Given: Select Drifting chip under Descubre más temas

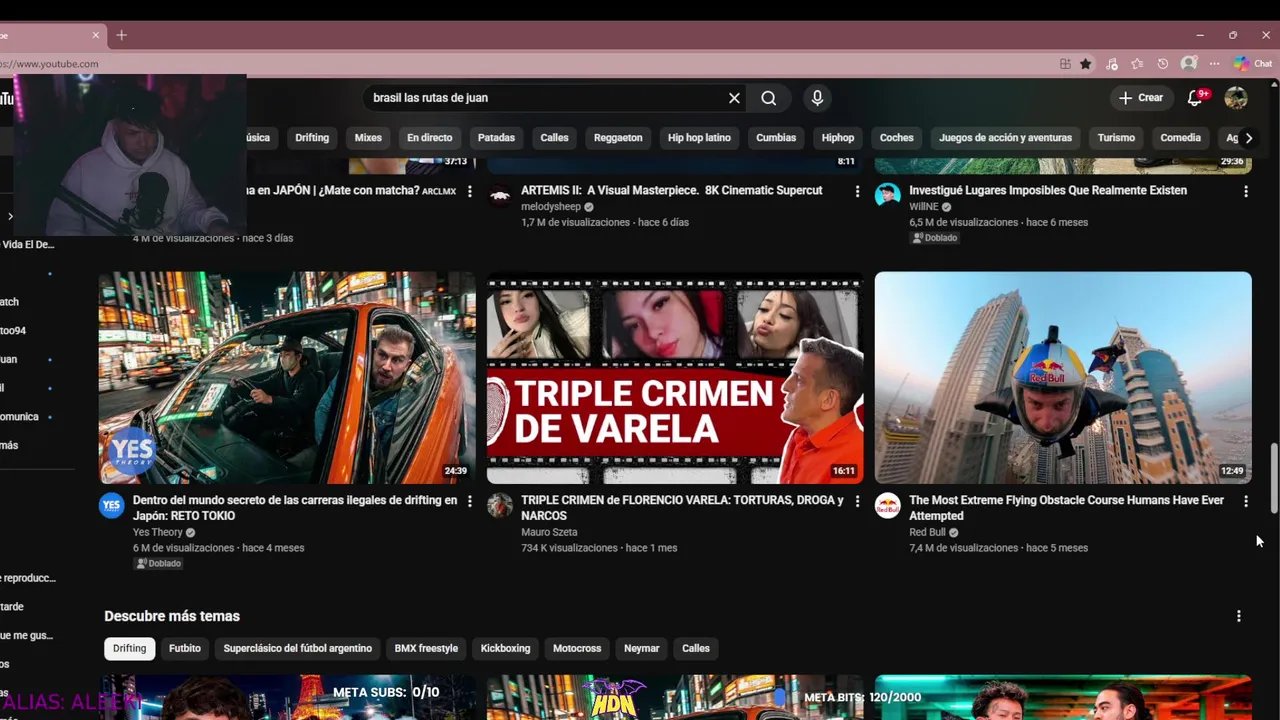Looking at the screenshot, I should 129,648.
